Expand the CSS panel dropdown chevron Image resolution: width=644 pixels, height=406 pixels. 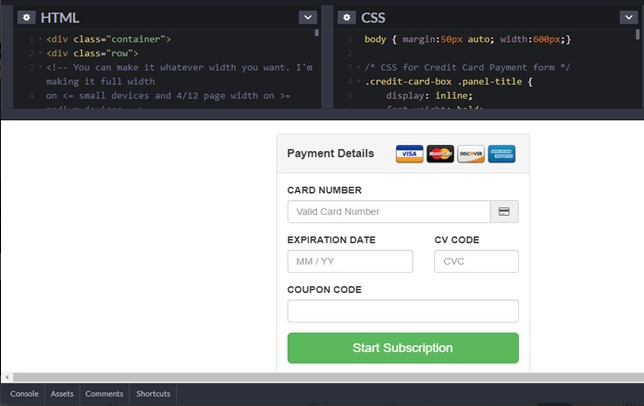(x=626, y=18)
